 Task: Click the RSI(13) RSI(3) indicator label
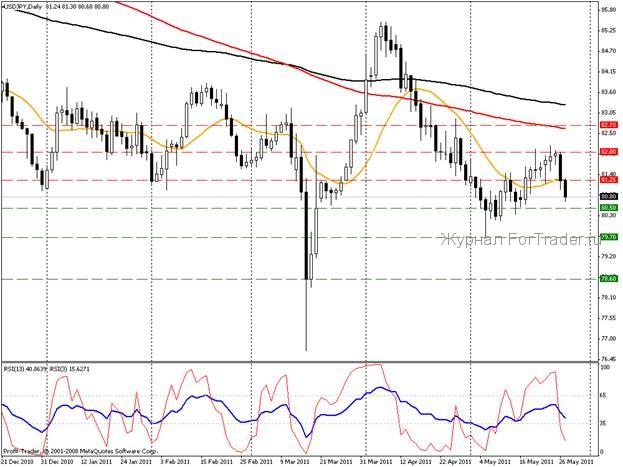coord(46,369)
